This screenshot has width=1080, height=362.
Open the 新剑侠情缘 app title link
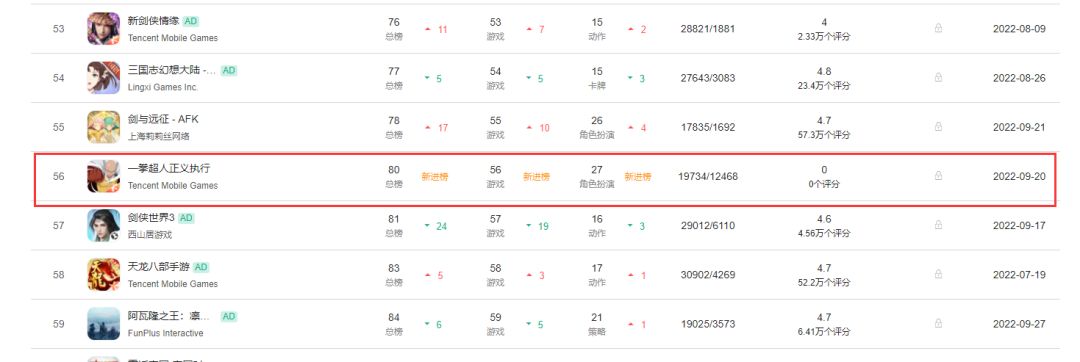[154, 21]
